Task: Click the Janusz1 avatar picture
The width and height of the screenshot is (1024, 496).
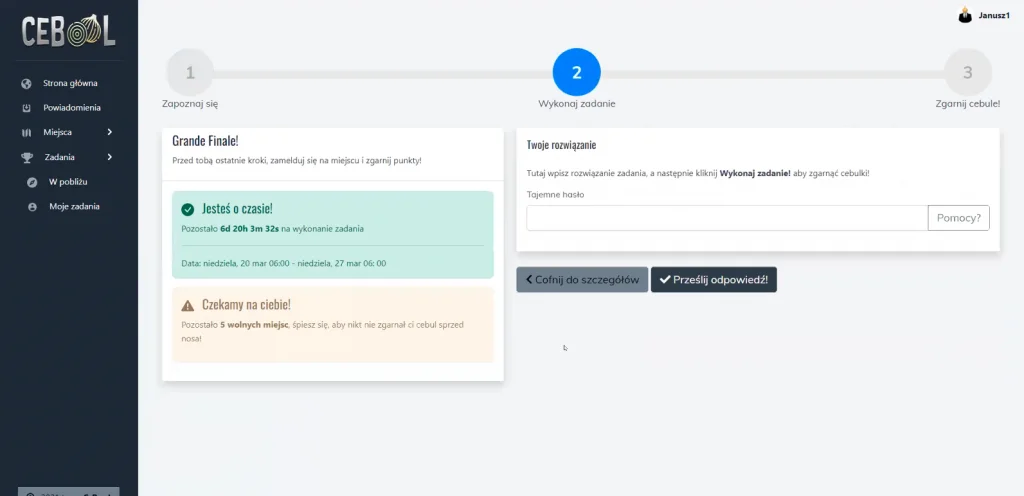Action: click(965, 15)
